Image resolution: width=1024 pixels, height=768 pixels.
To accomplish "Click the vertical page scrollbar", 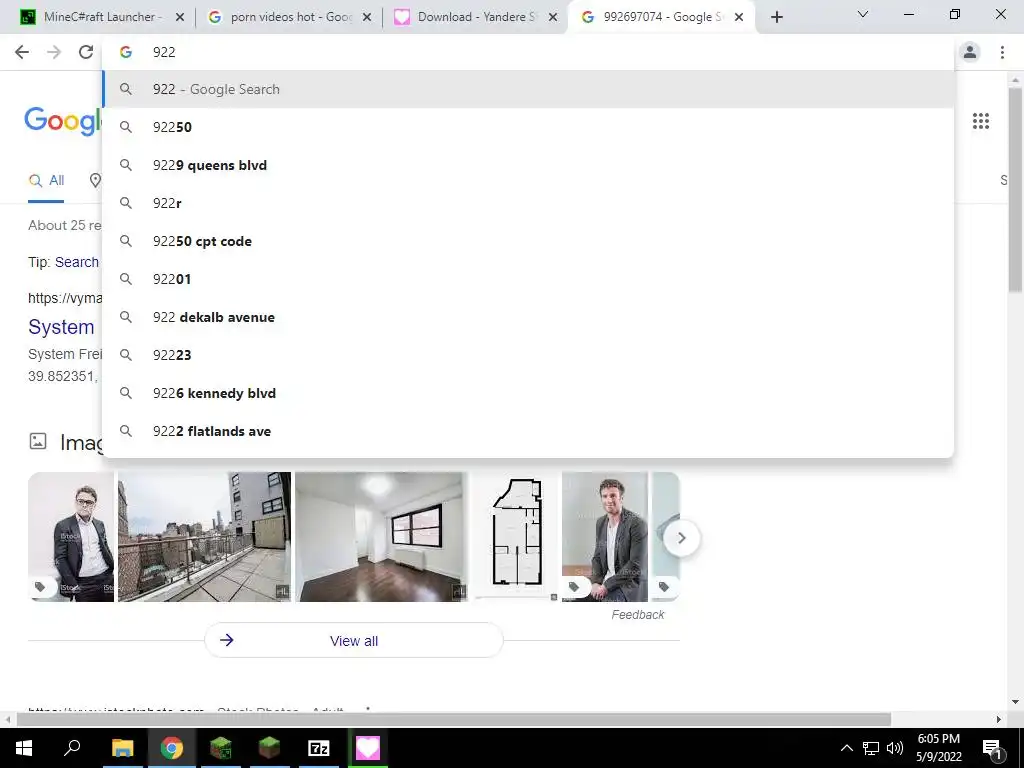I will [x=1015, y=189].
